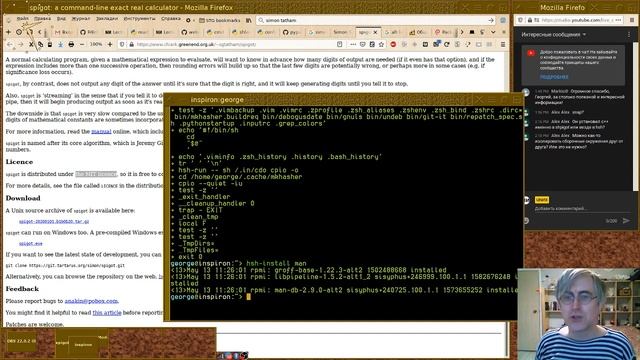
Task: Open the Закладки menu
Action: tap(107, 19)
